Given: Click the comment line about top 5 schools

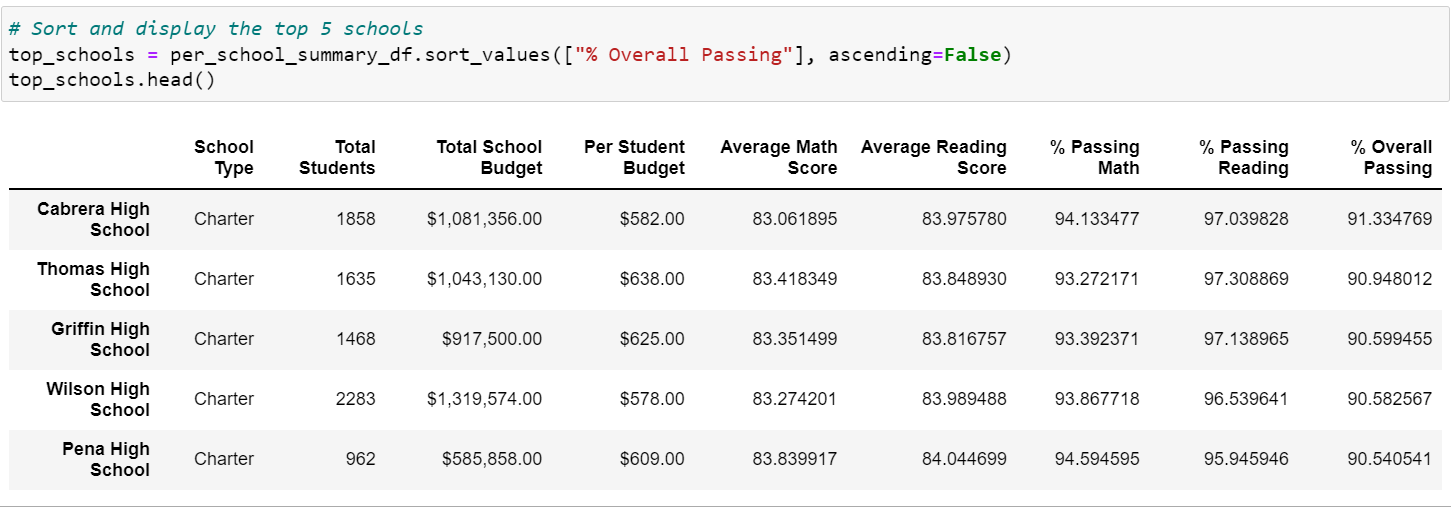Looking at the screenshot, I should pyautogui.click(x=215, y=29).
